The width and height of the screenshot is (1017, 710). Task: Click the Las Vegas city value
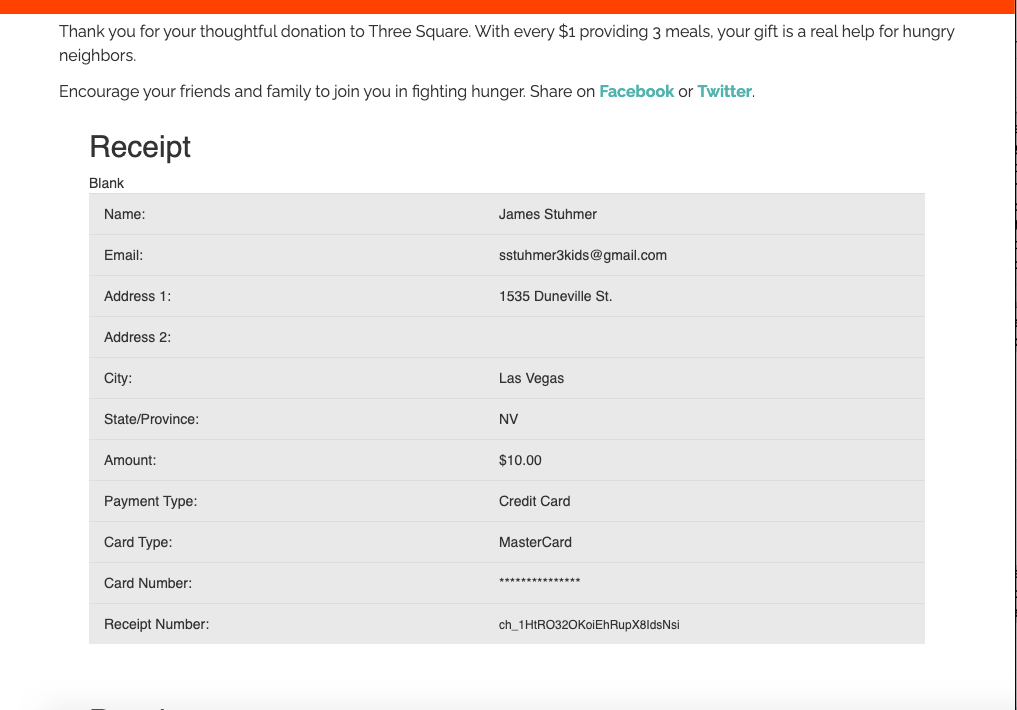pos(531,378)
